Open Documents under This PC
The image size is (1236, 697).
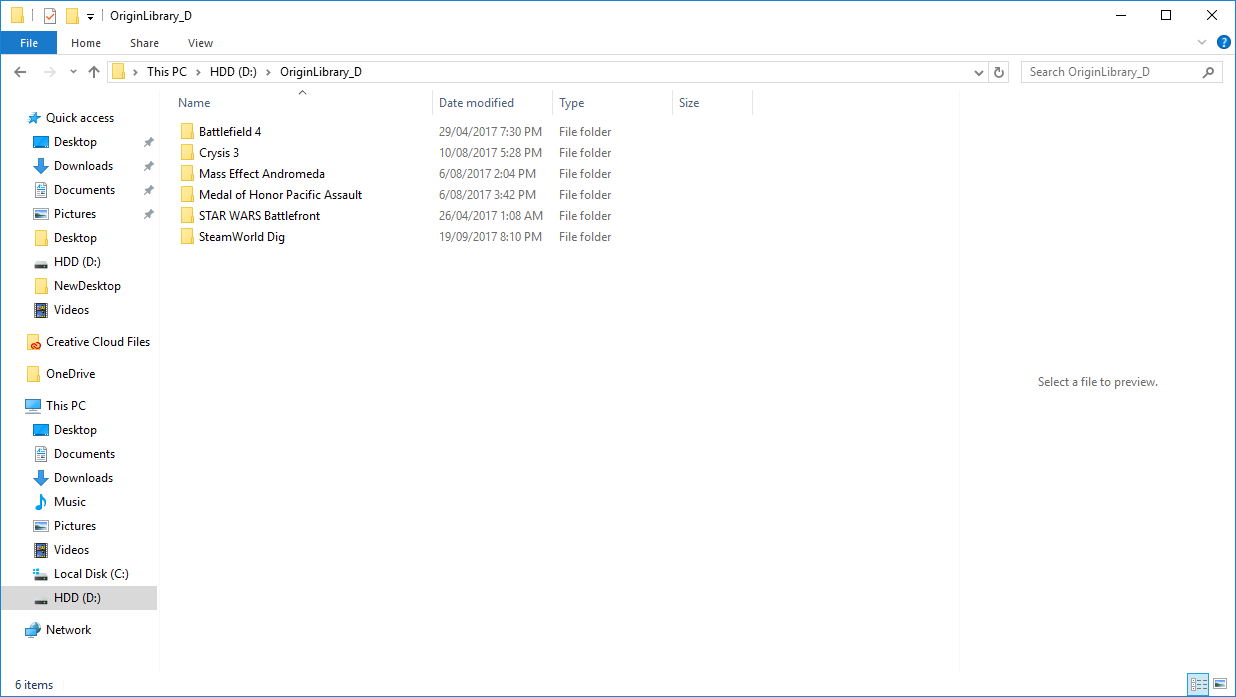(84, 454)
